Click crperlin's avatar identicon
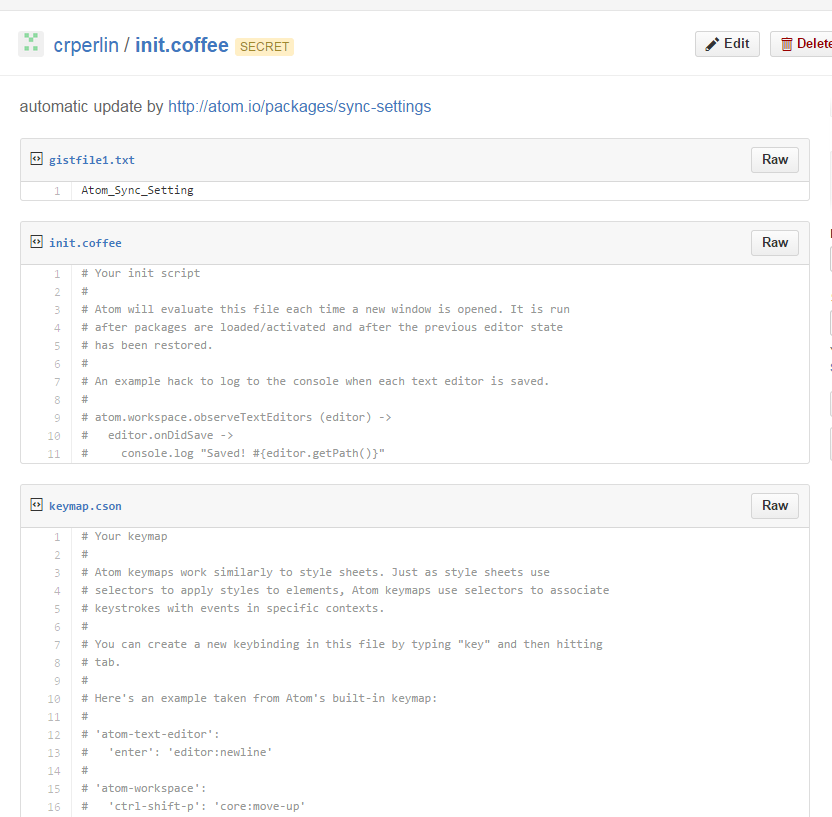Screen dimensions: 832x817 point(31,44)
